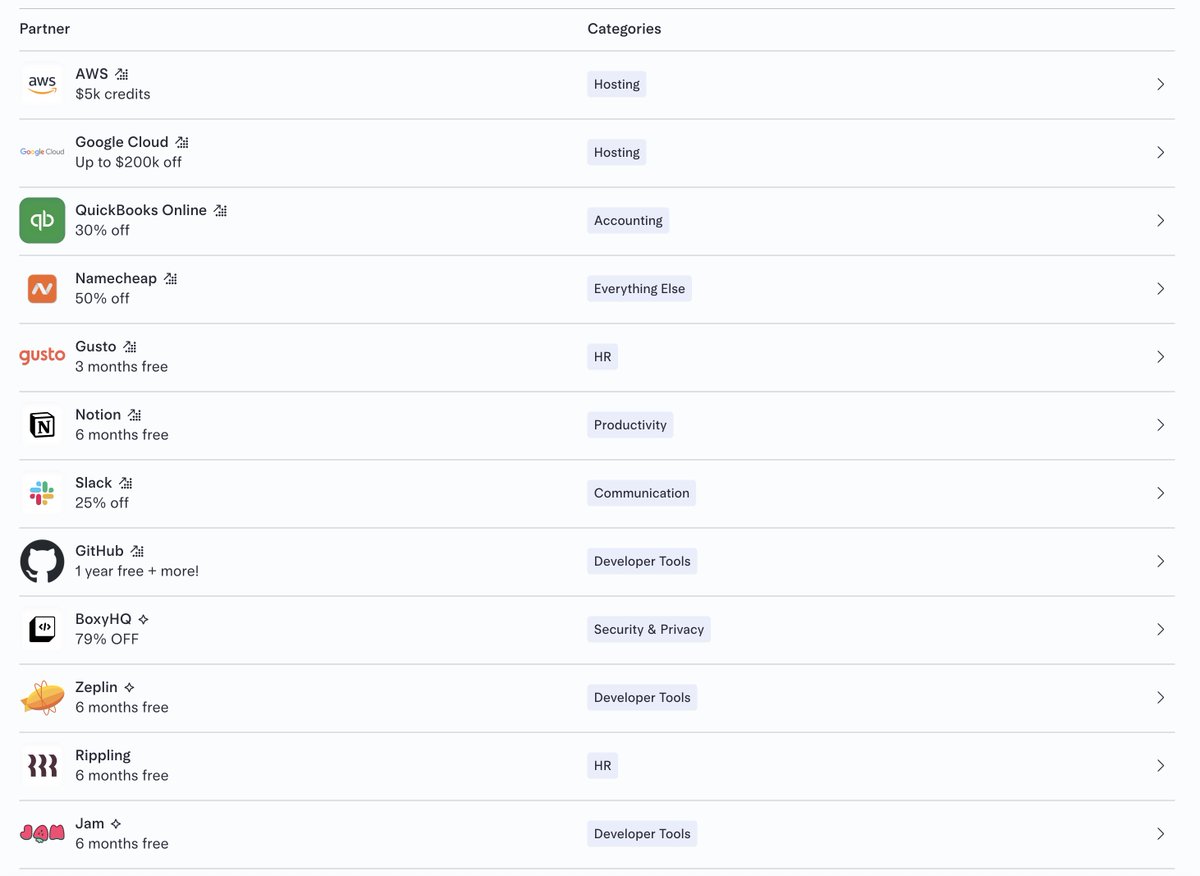1200x876 pixels.
Task: Open the QuickBooks Online name link
Action: [141, 210]
